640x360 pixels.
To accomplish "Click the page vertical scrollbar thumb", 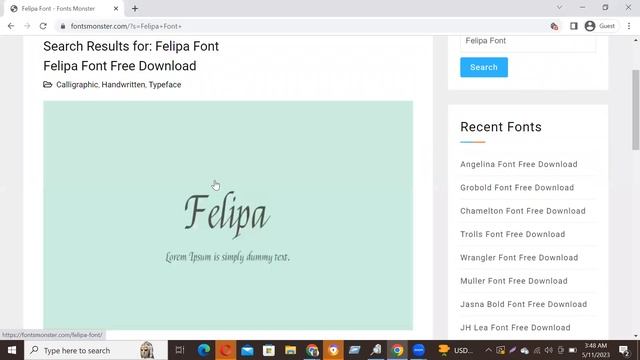I will [x=636, y=110].
